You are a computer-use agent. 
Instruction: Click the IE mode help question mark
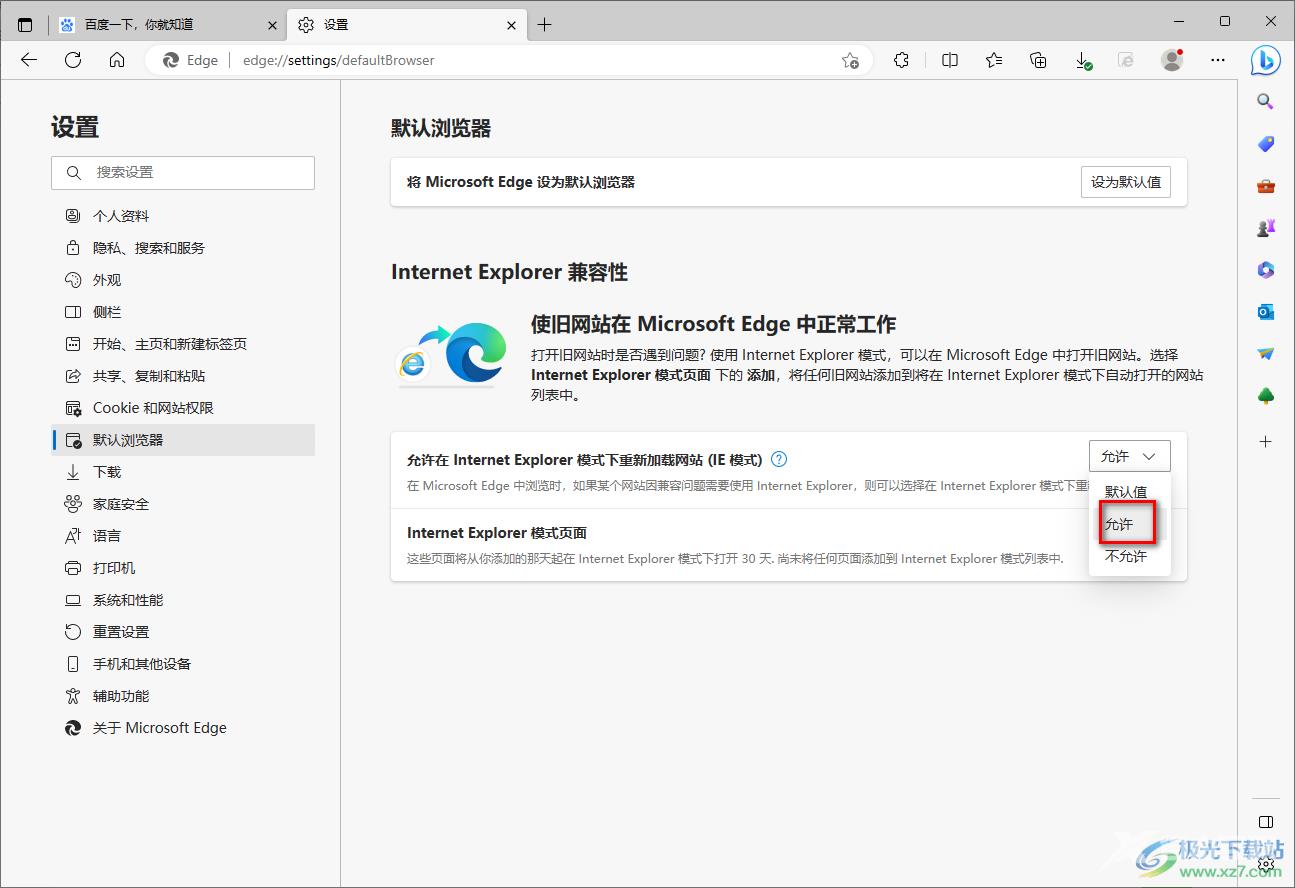pos(780,460)
